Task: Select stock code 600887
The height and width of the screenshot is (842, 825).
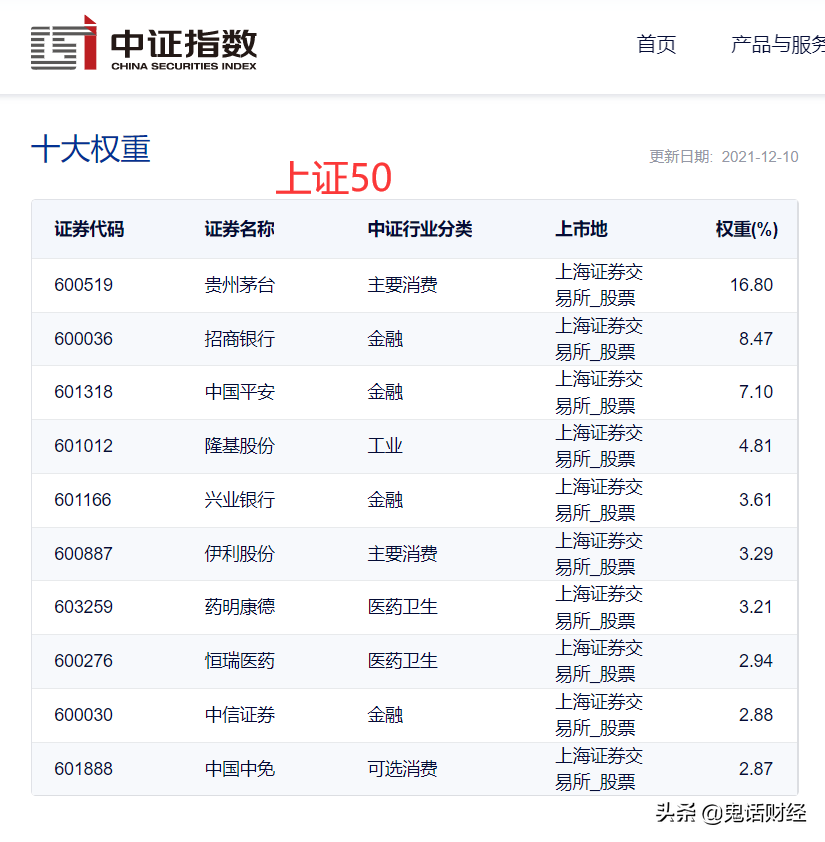Action: click(83, 554)
